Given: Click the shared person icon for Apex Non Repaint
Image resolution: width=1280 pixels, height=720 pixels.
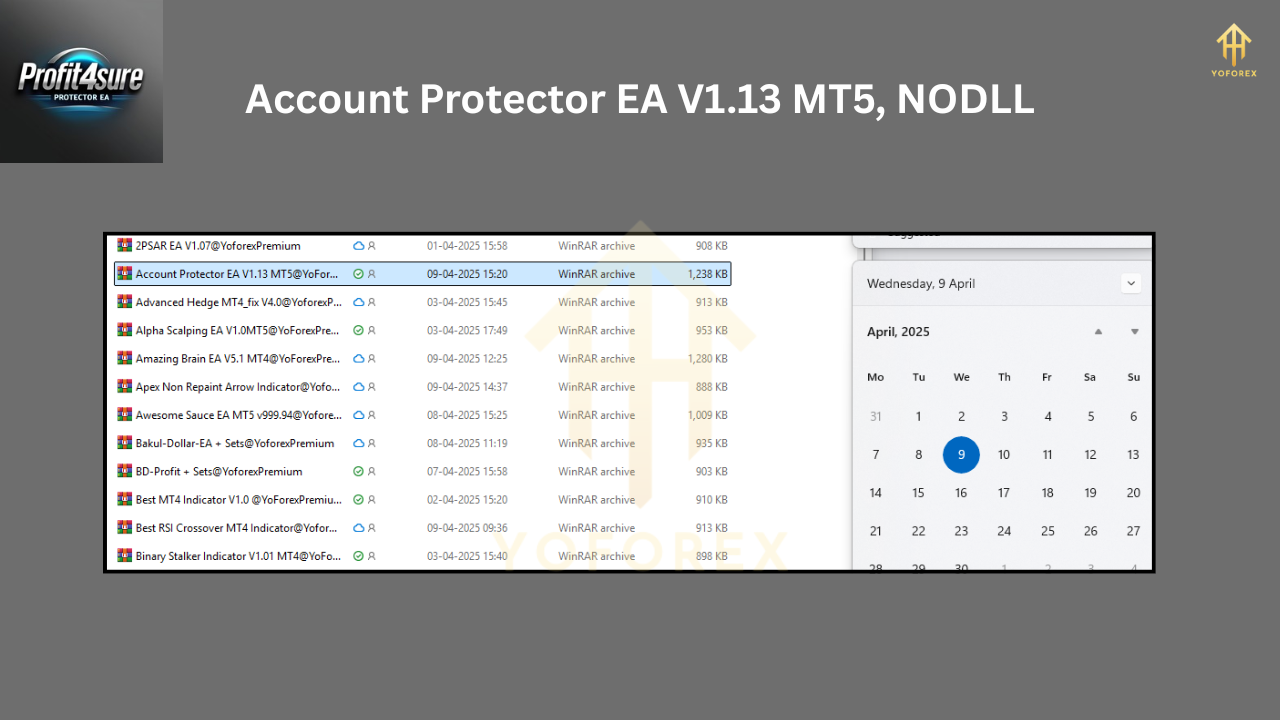Looking at the screenshot, I should (x=372, y=387).
